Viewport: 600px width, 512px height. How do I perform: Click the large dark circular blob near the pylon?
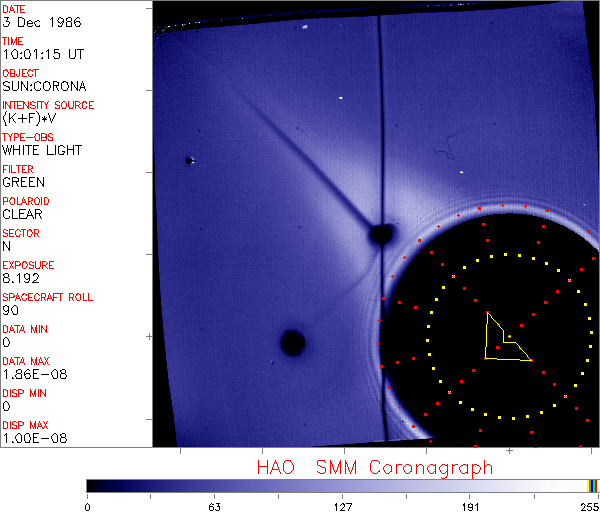tap(380, 234)
